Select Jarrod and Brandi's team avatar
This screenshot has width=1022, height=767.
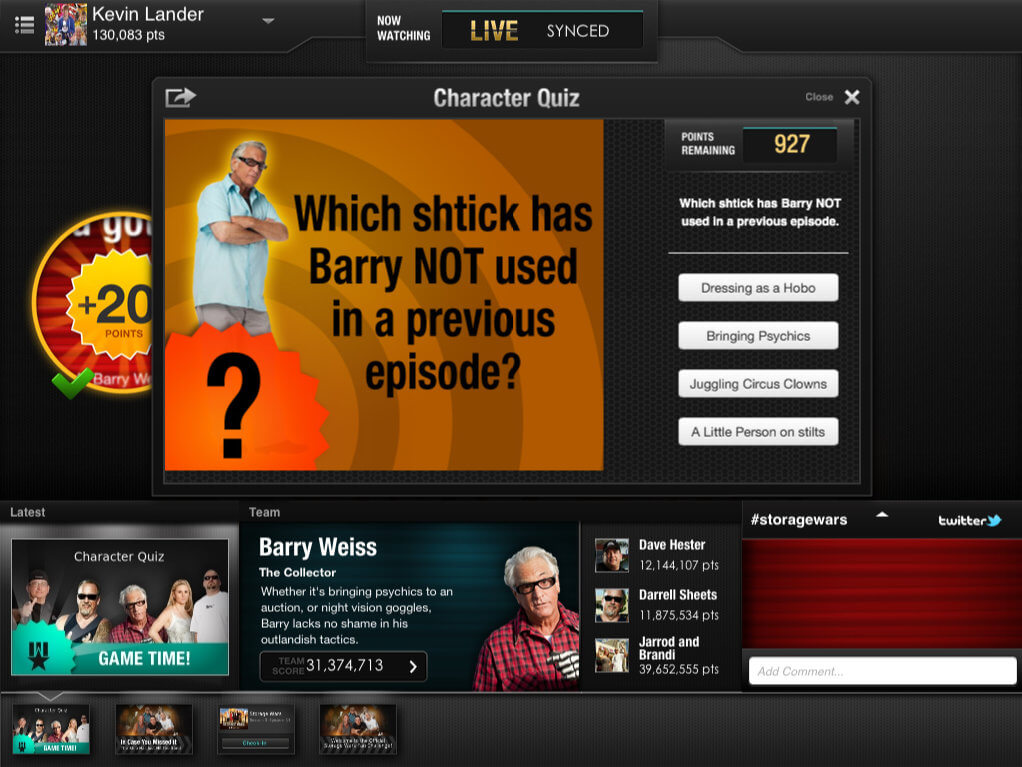pyautogui.click(x=612, y=655)
